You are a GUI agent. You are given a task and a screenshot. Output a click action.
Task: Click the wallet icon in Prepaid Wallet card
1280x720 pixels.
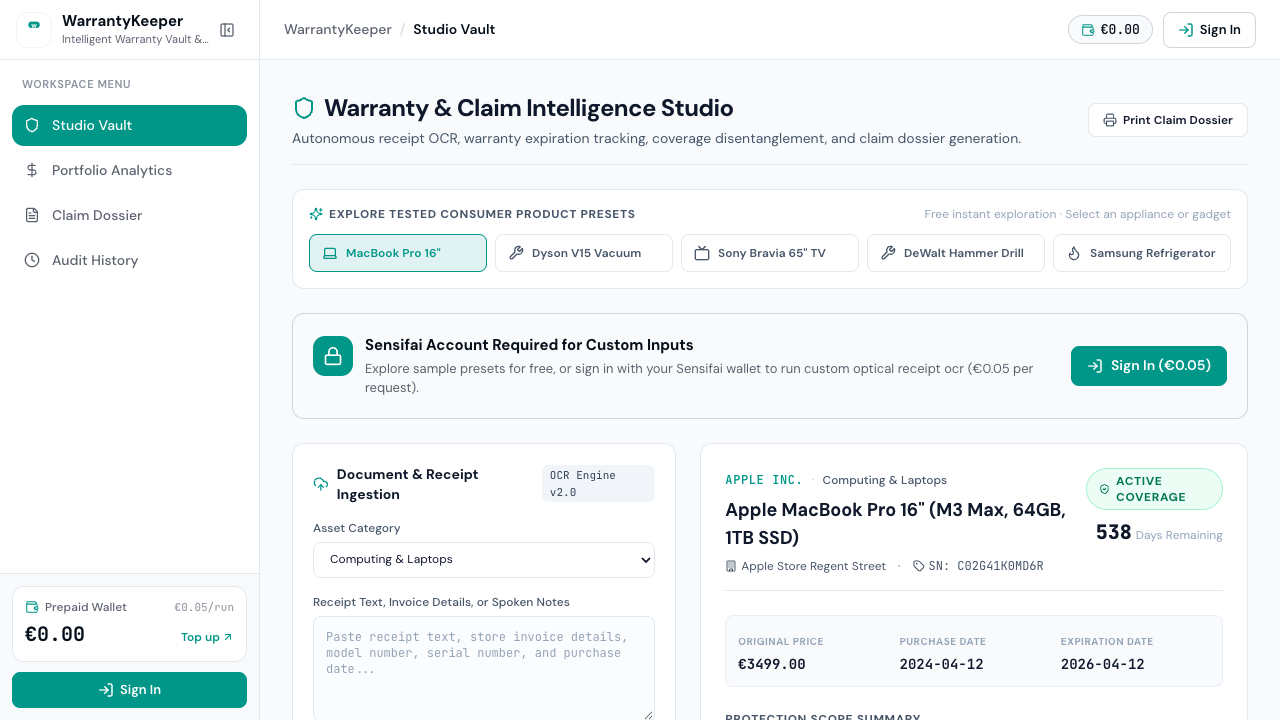(32, 607)
